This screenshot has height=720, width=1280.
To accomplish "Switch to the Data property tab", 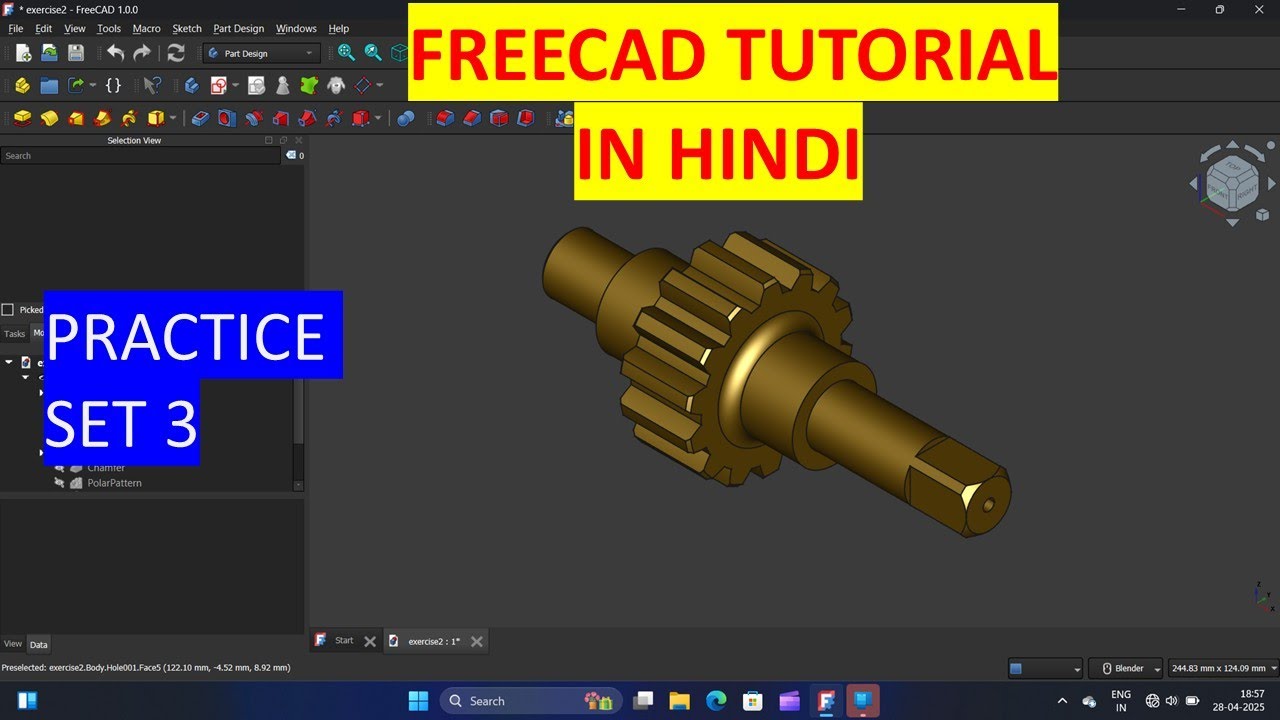I will (x=38, y=645).
